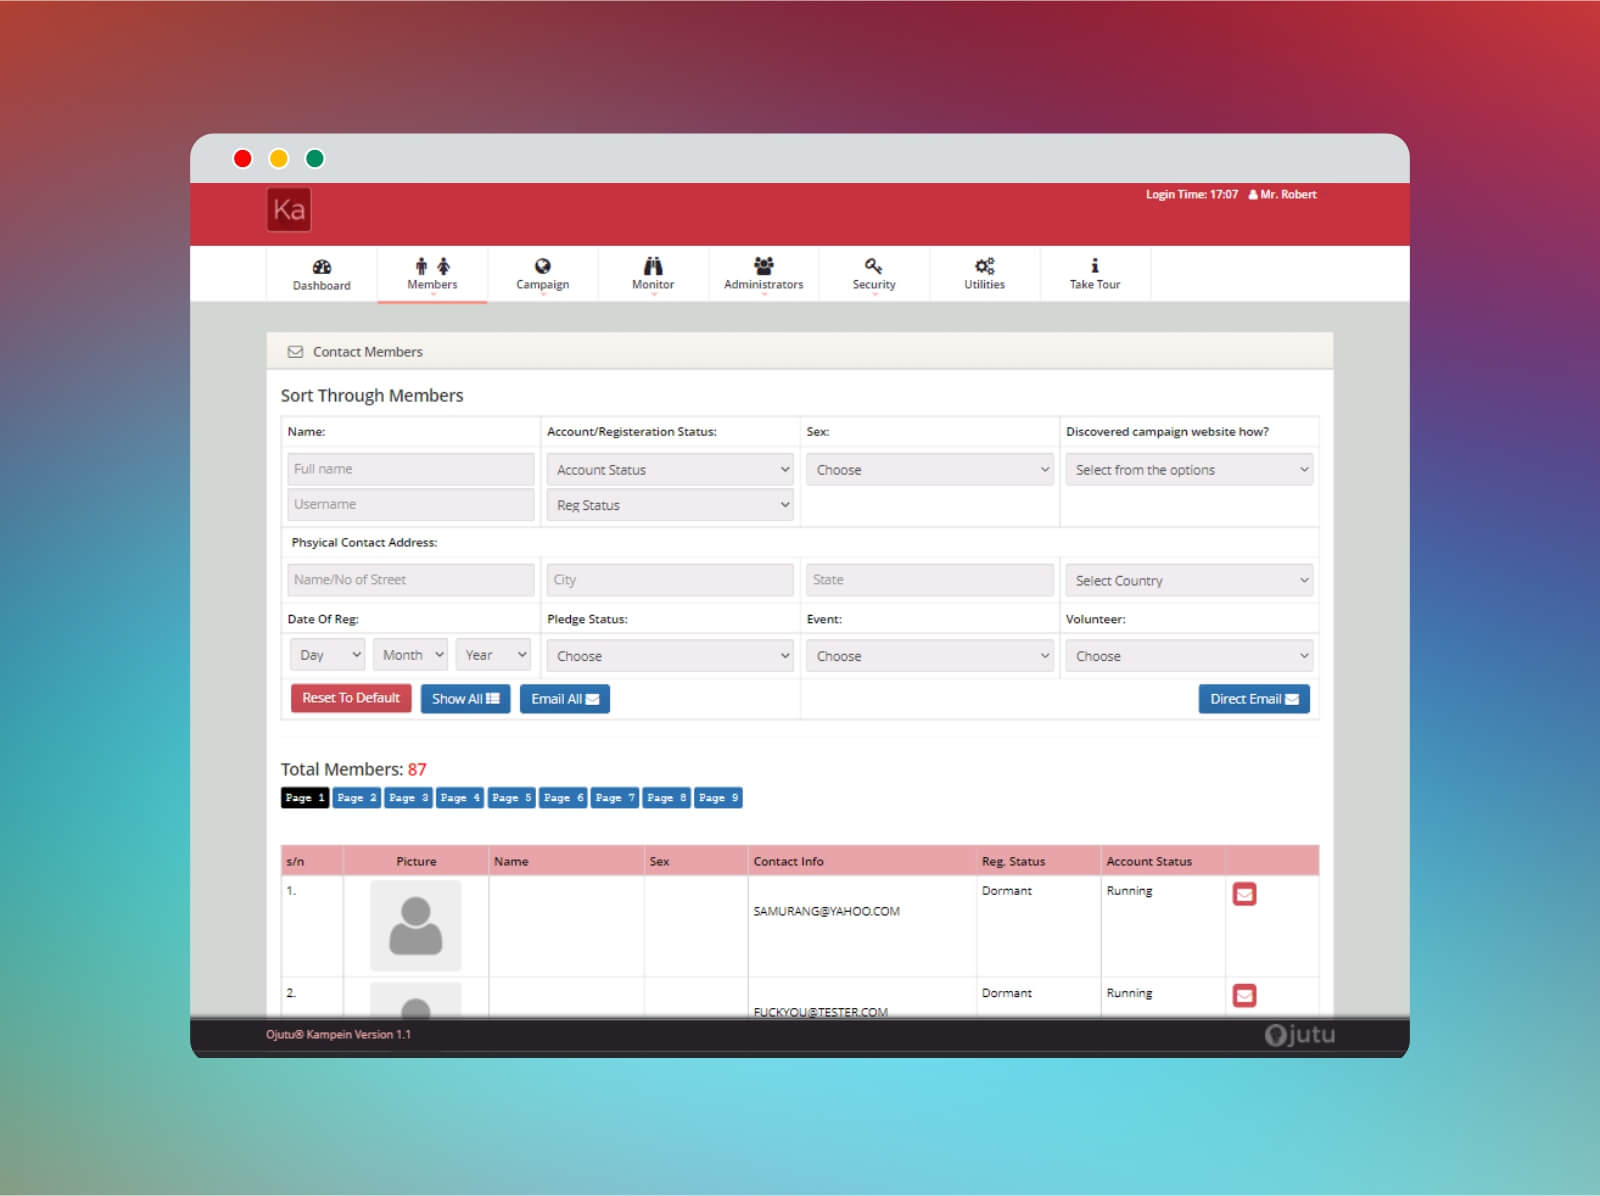
Task: Go to Page 9 of members
Action: tap(718, 798)
